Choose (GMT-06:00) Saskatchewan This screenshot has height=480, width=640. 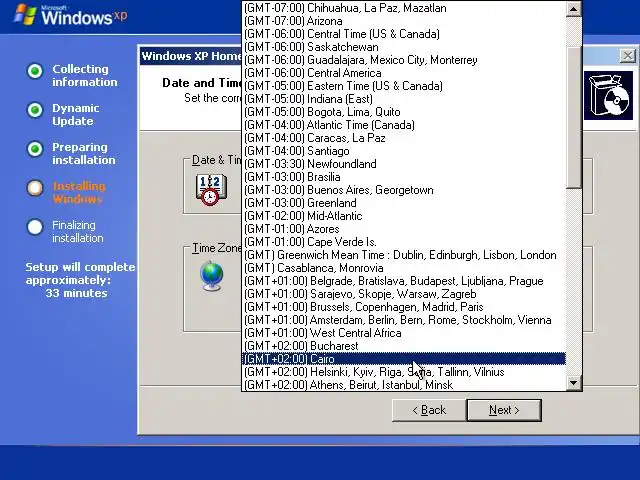point(404,47)
